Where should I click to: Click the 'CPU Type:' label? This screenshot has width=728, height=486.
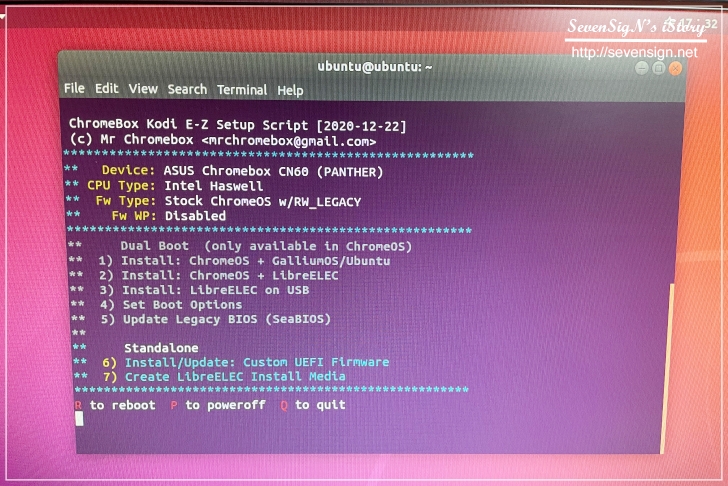click(x=121, y=185)
